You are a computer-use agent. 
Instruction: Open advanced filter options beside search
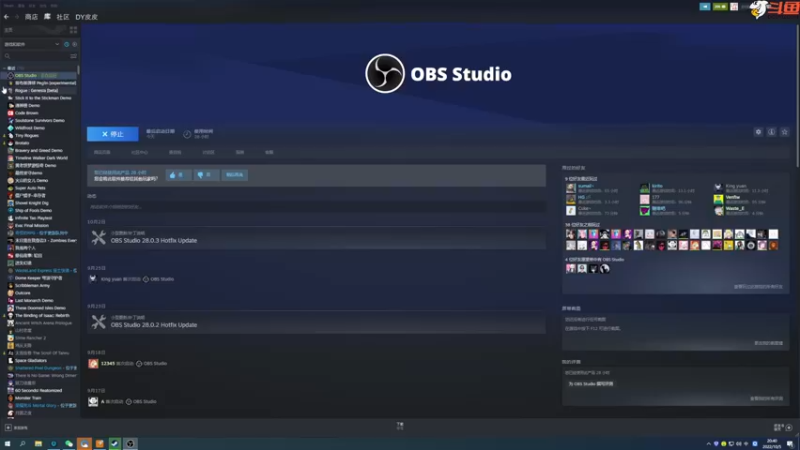click(x=73, y=56)
